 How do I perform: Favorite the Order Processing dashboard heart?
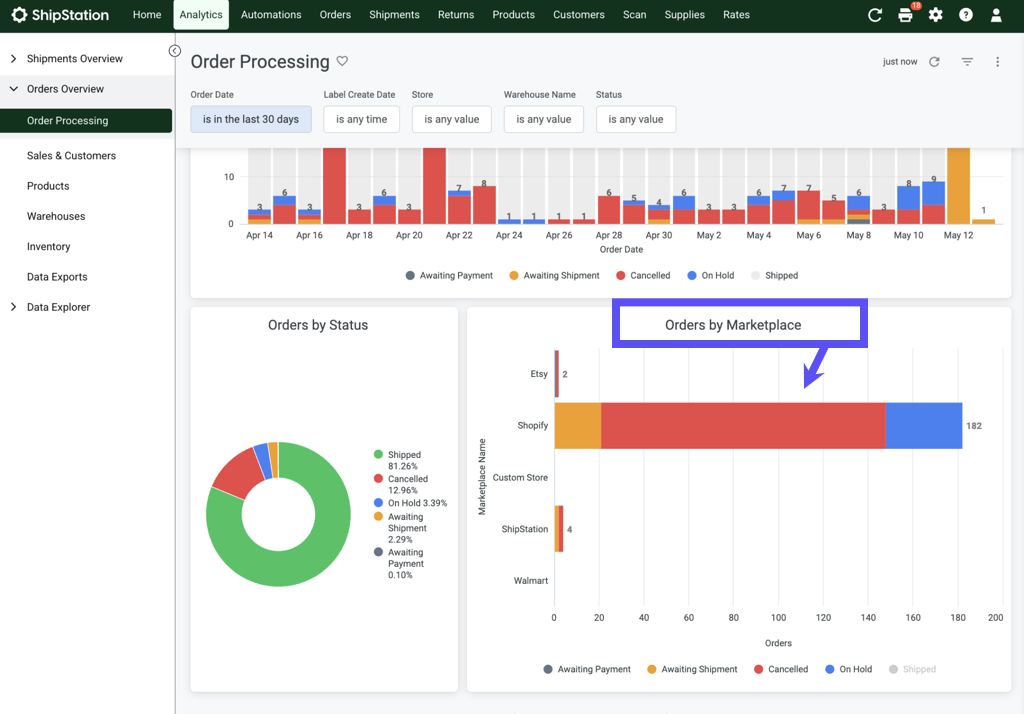tap(342, 61)
